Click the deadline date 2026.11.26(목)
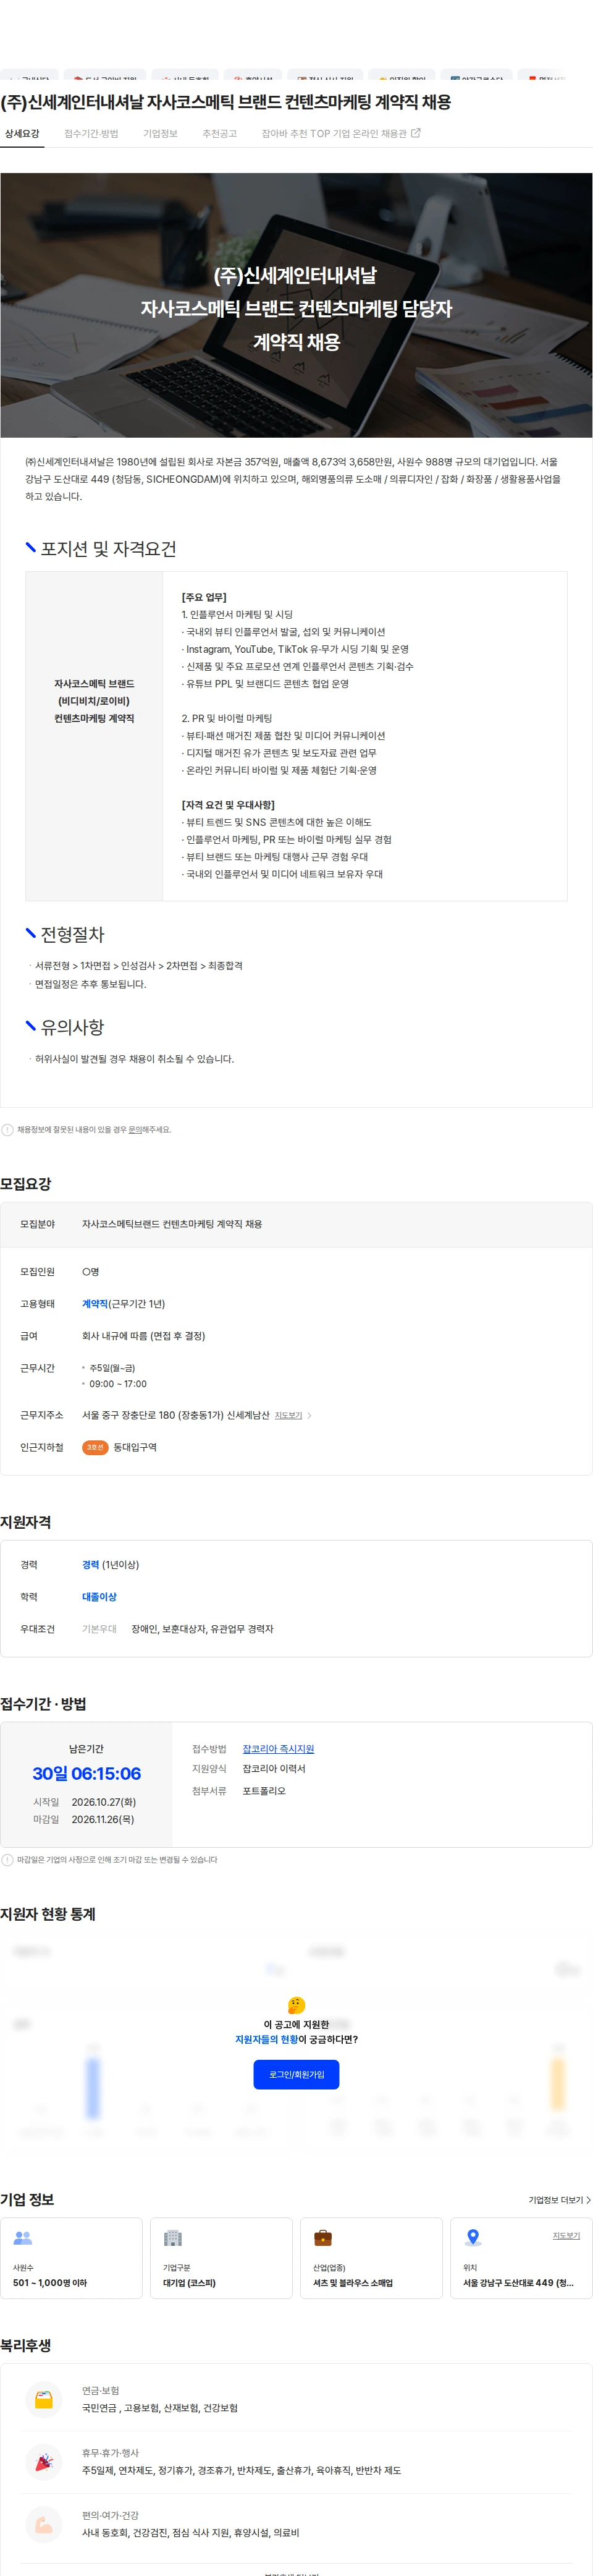 103,1819
